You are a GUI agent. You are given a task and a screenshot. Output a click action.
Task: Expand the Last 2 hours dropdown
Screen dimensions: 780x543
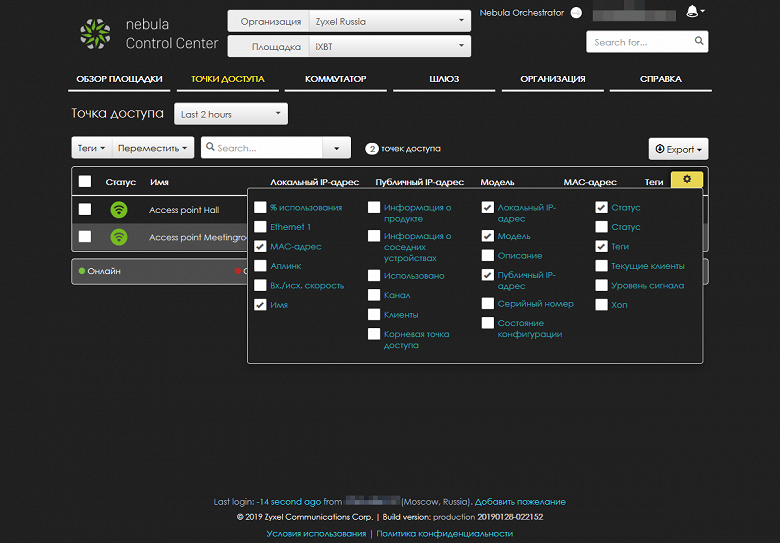231,114
